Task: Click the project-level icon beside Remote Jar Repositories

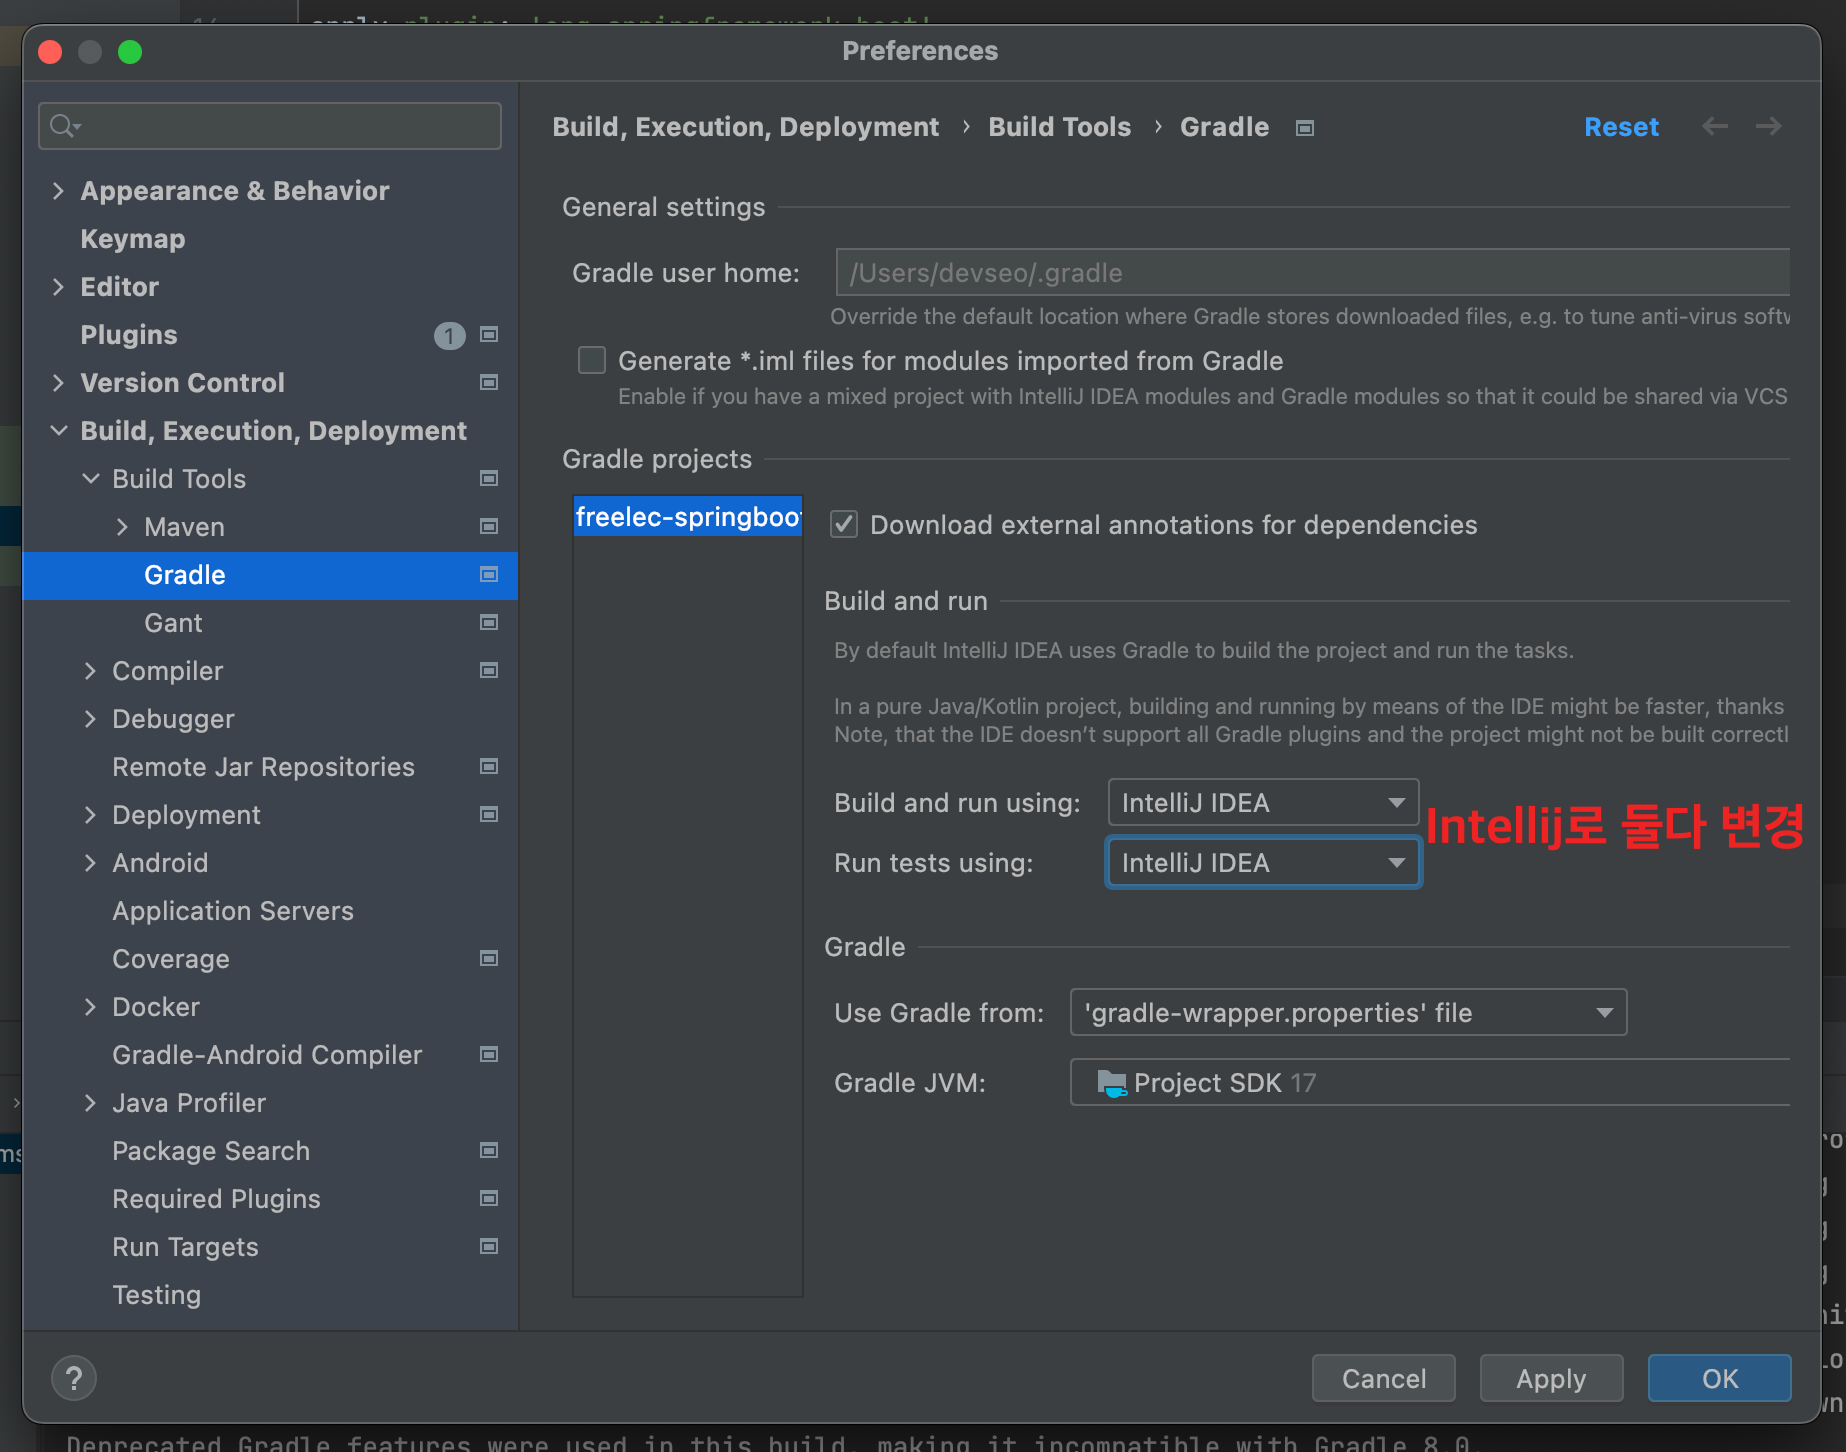Action: (489, 766)
